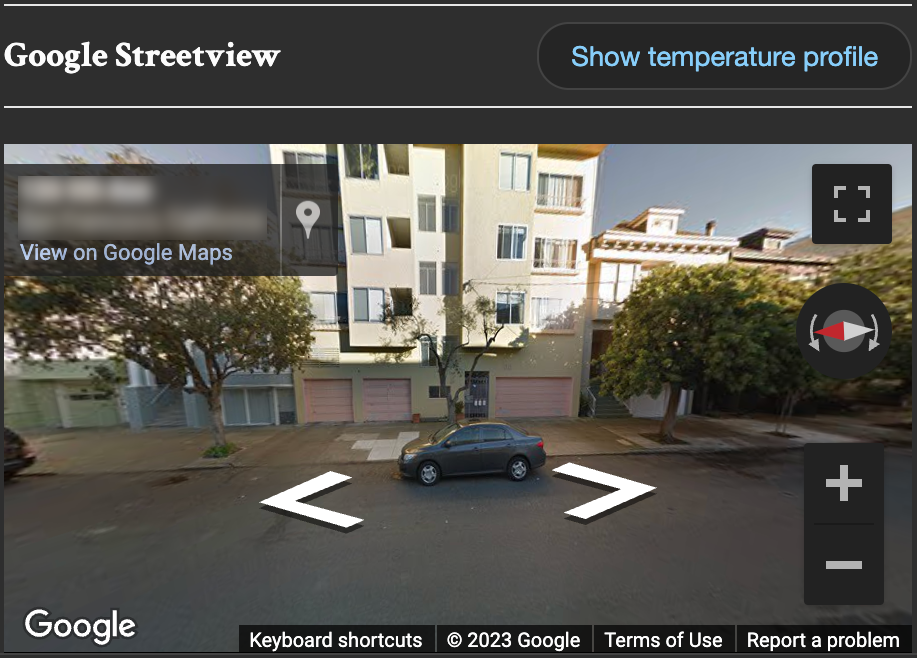The width and height of the screenshot is (917, 658).
Task: Click the apartment building gated entrance door
Action: tap(477, 394)
